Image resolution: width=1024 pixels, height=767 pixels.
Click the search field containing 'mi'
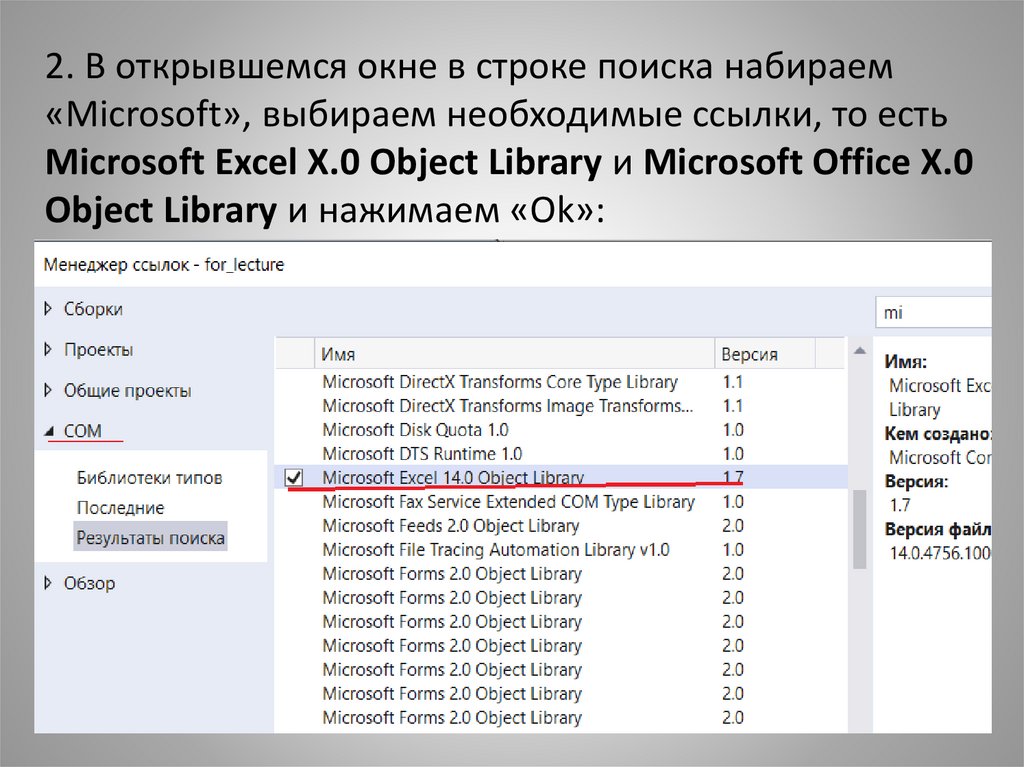pyautogui.click(x=933, y=312)
